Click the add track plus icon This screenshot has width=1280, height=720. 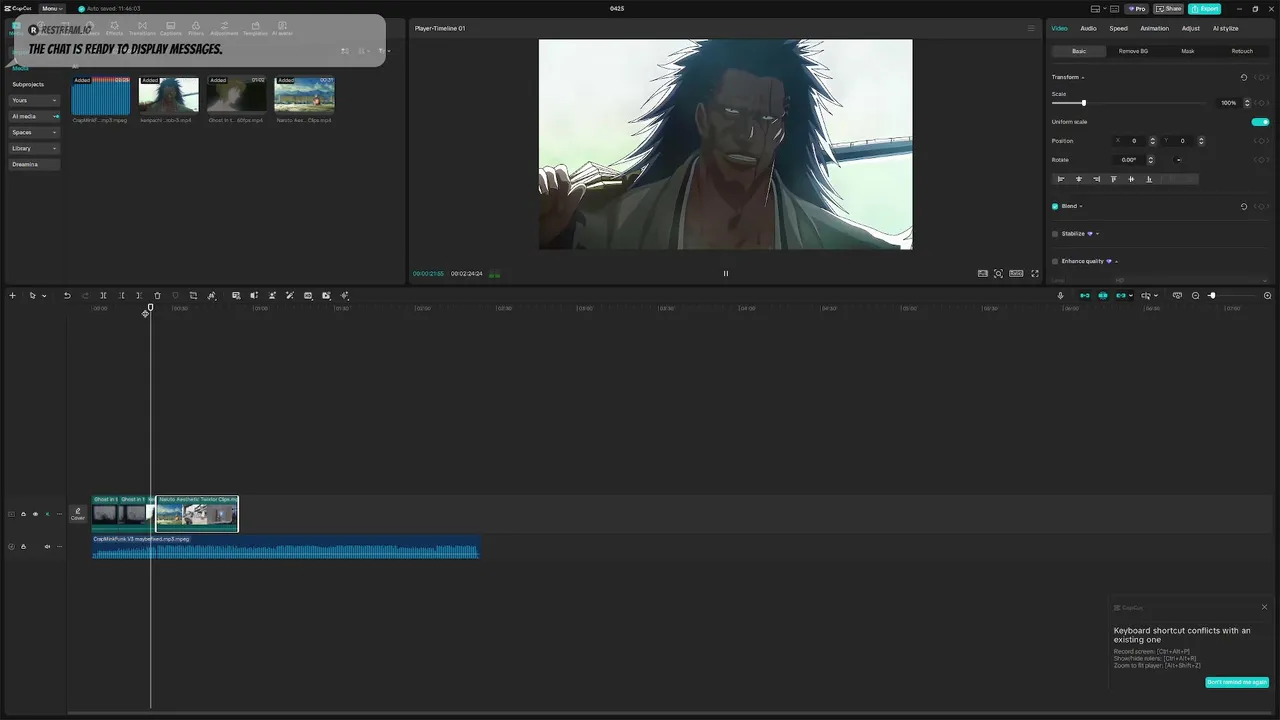(x=12, y=296)
